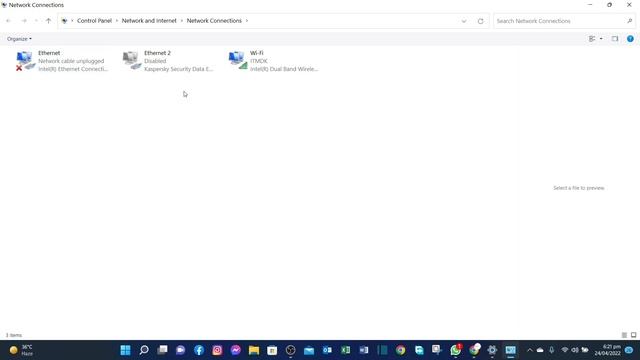
Task: Click the 'Kaspersky Security Data E...' text
Action: point(178,69)
